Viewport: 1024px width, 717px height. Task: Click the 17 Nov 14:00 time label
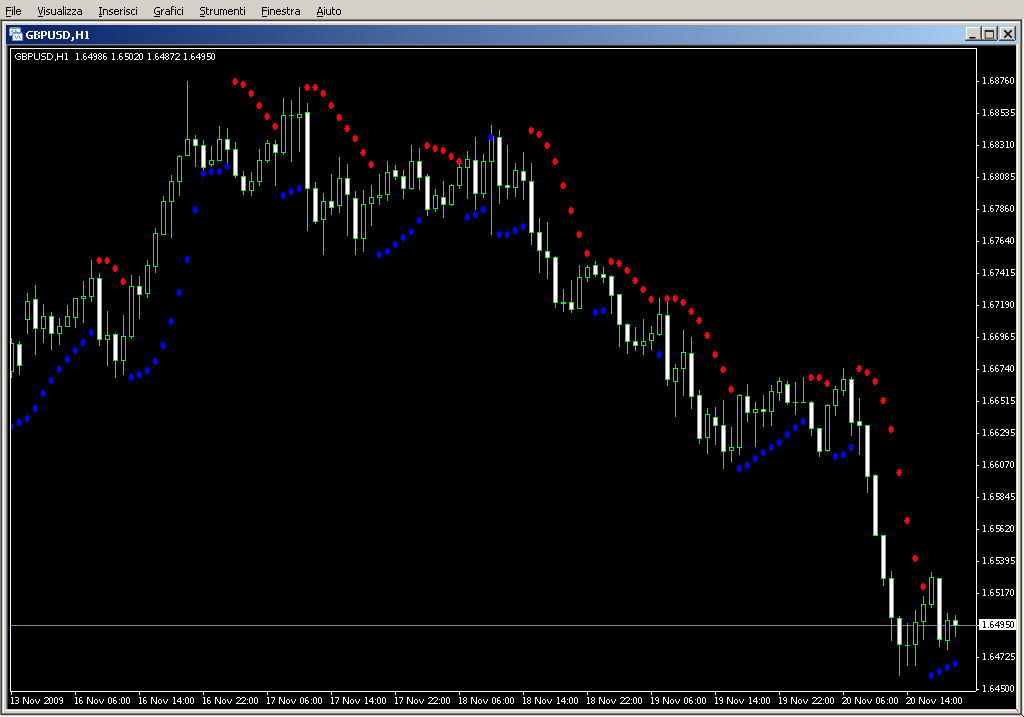coord(358,701)
